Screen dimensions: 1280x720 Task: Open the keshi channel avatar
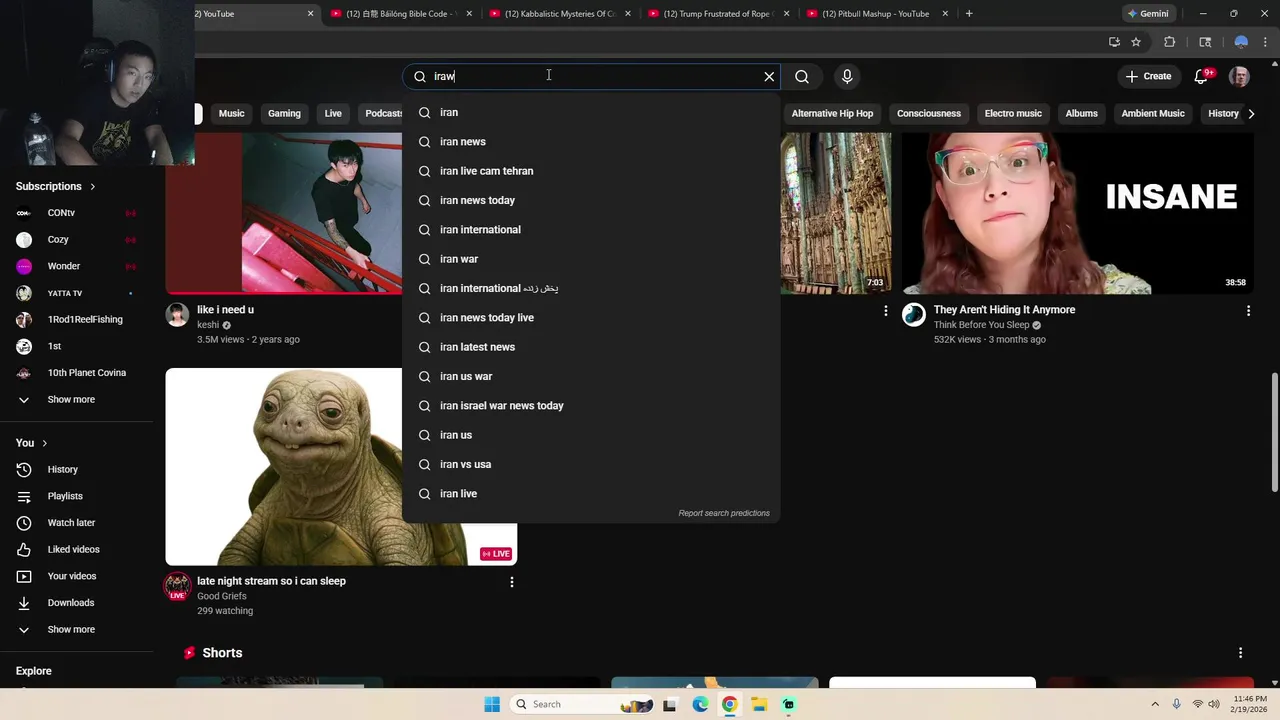pyautogui.click(x=177, y=315)
